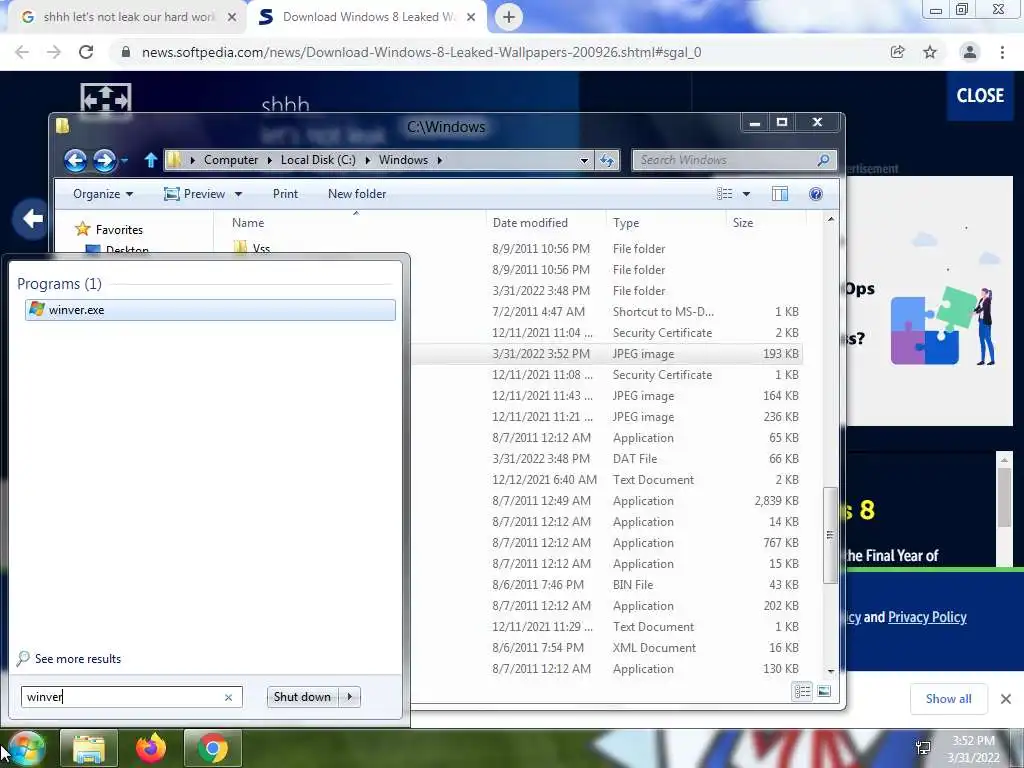This screenshot has width=1024, height=768.
Task: Click Print in Explorer toolbar
Action: pyautogui.click(x=285, y=194)
